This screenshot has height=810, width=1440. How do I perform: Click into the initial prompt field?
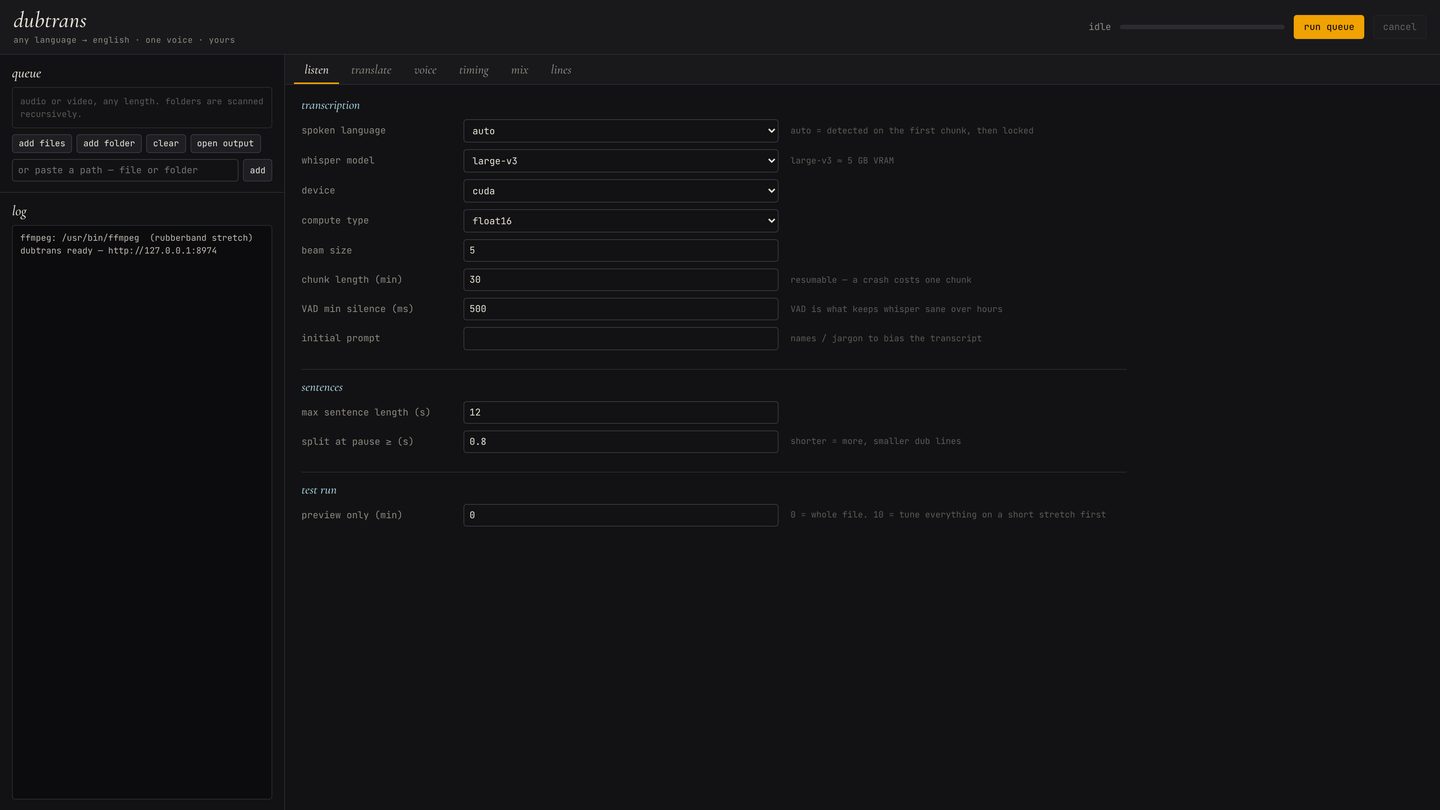coord(620,338)
